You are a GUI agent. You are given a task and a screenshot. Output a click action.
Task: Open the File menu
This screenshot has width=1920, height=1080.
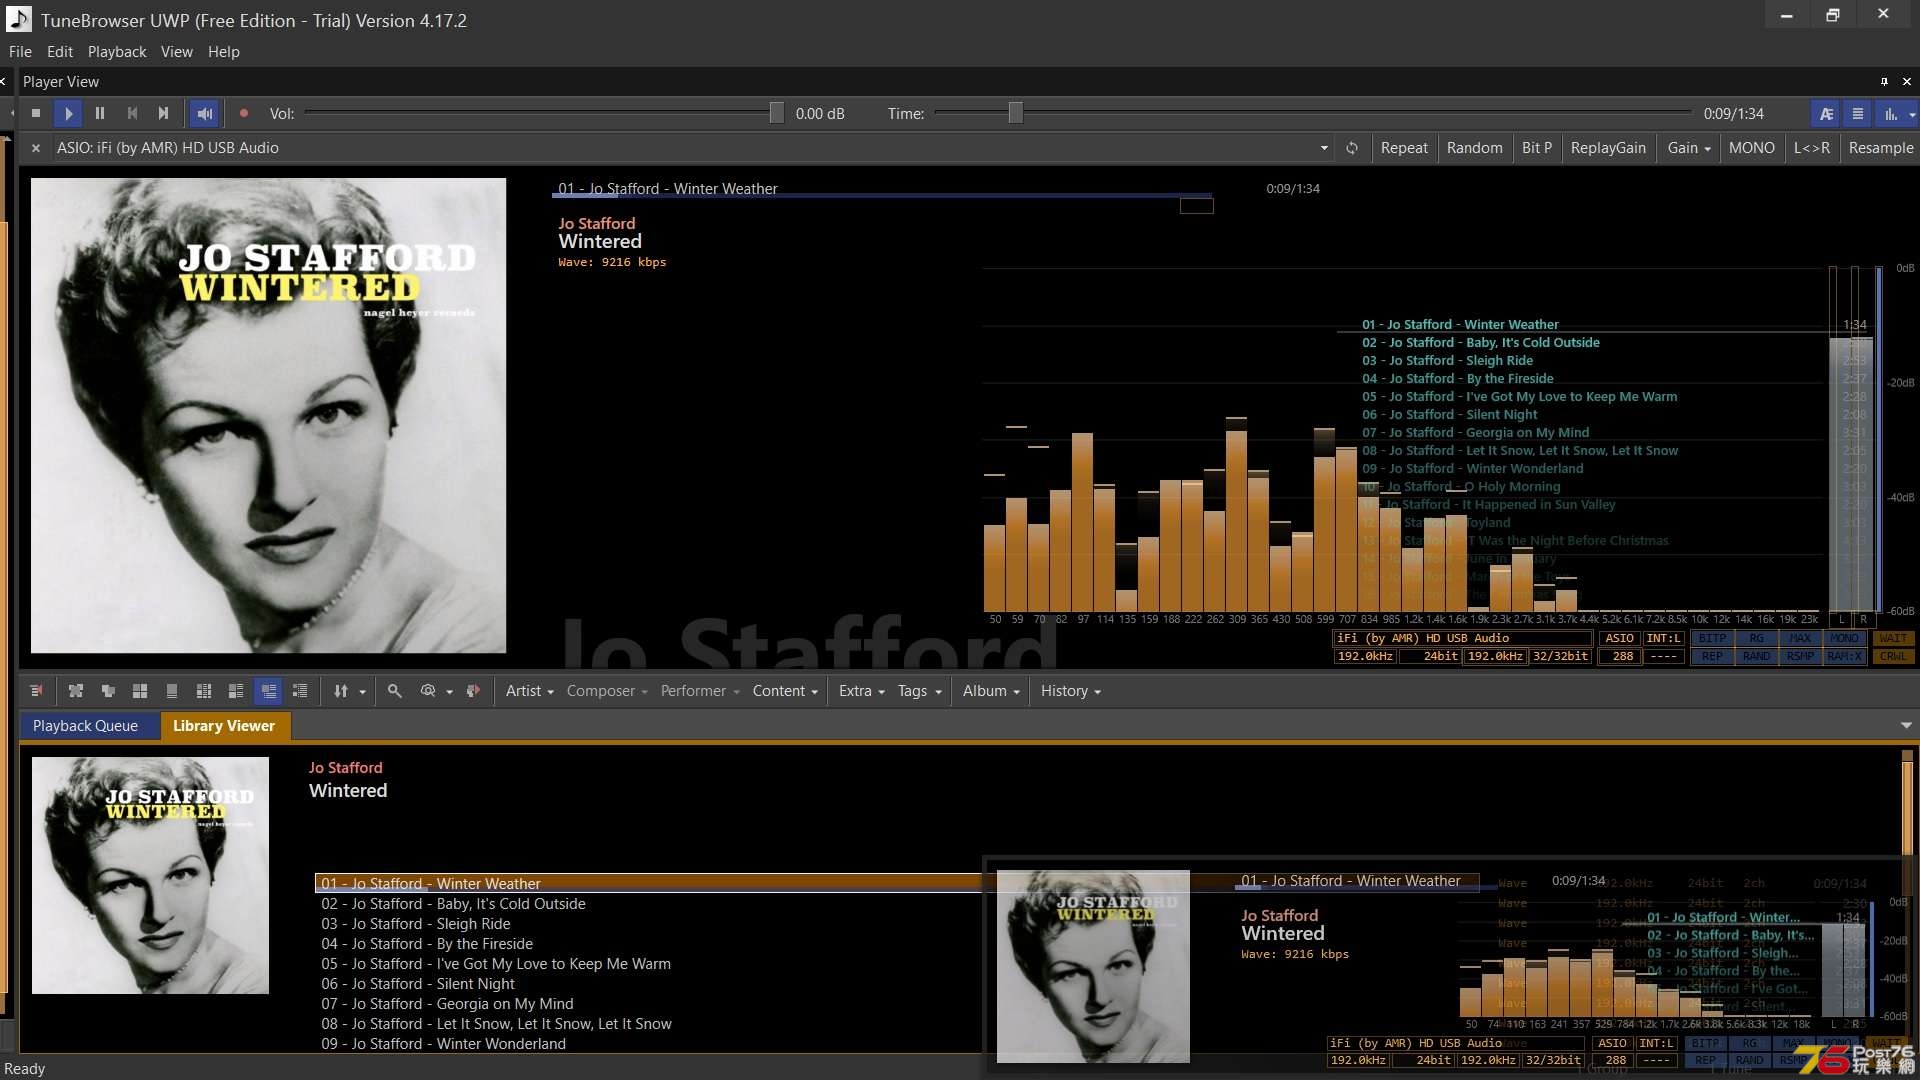[x=20, y=52]
